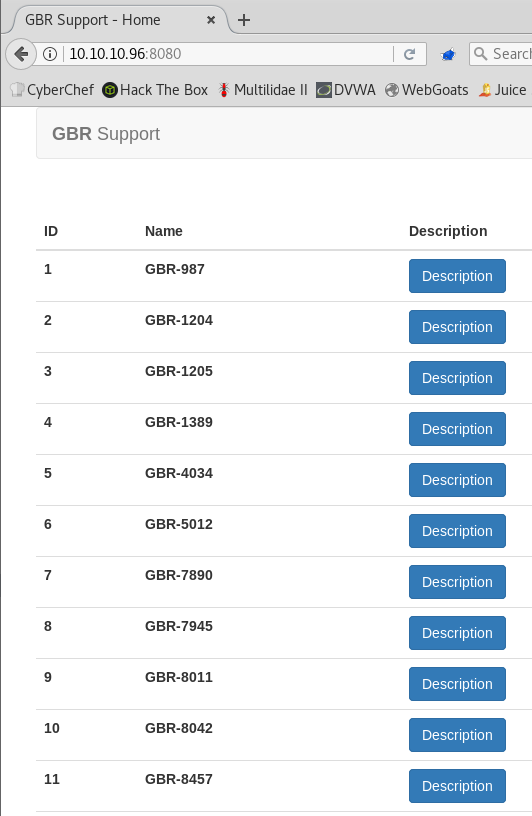The width and height of the screenshot is (532, 816).
Task: Reload the page with the refresh icon
Action: pyautogui.click(x=410, y=54)
